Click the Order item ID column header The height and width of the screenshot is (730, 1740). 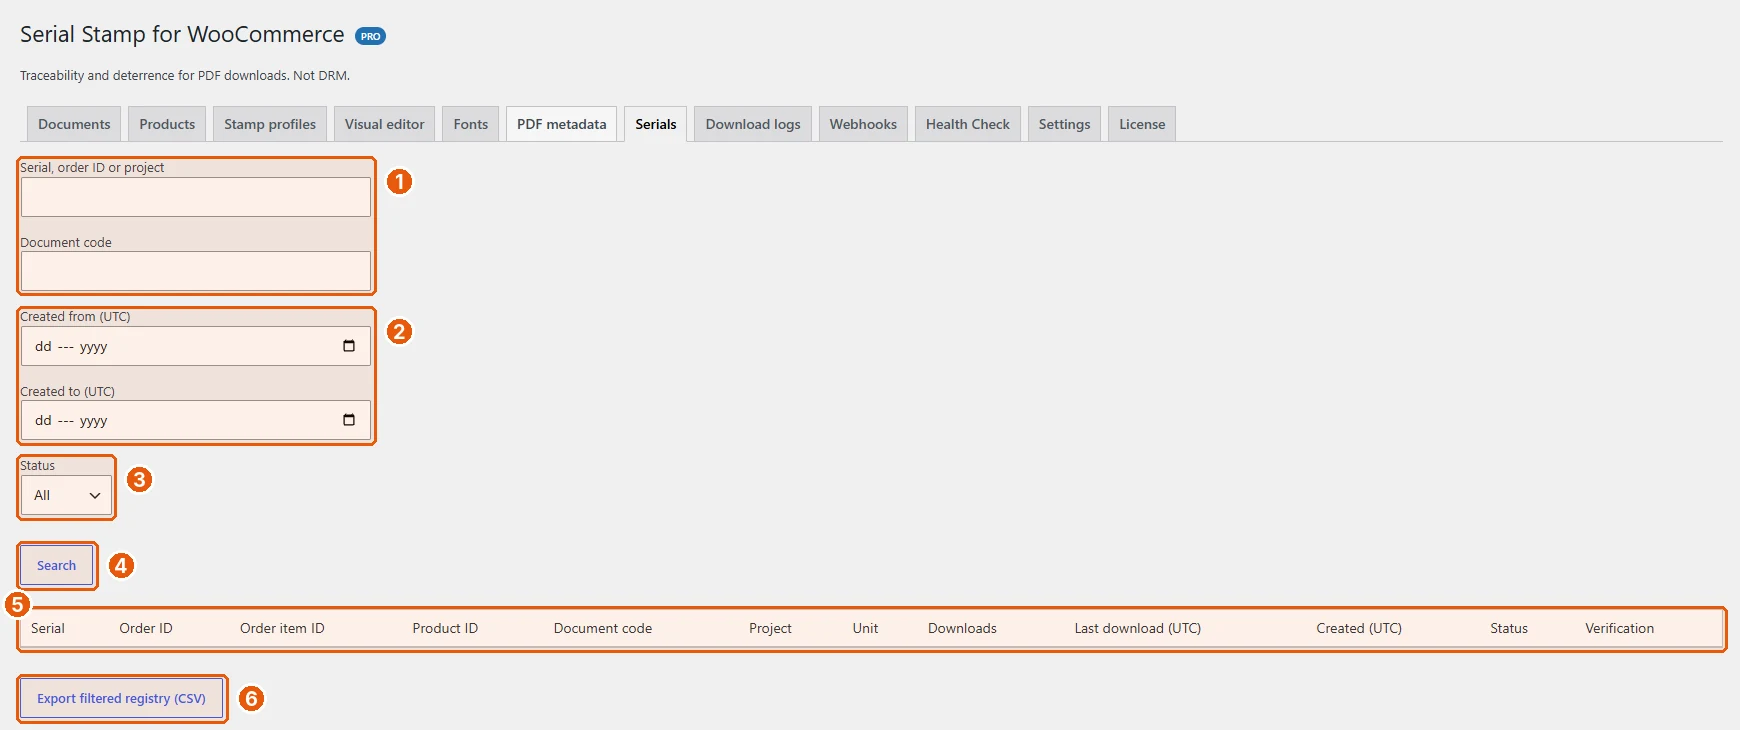pyautogui.click(x=282, y=628)
